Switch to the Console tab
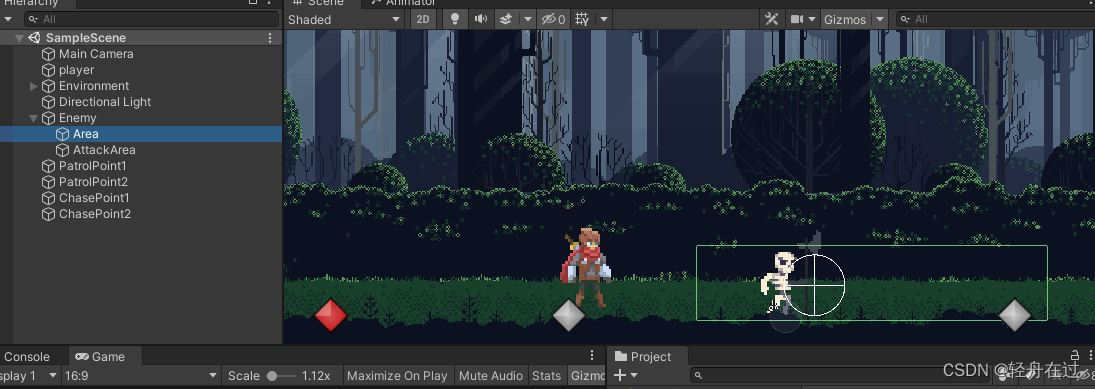The image size is (1095, 389). [x=27, y=357]
